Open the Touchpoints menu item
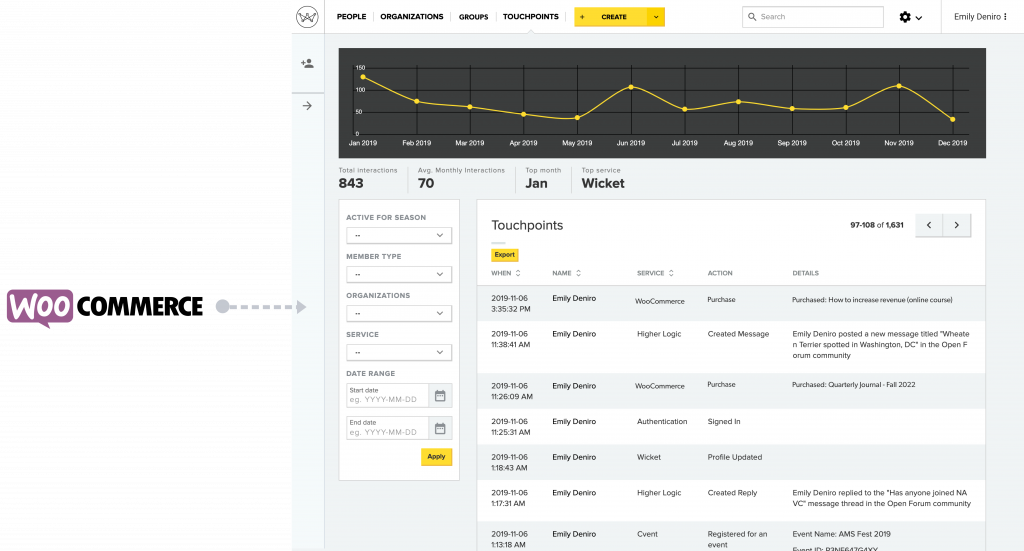 pyautogui.click(x=530, y=17)
